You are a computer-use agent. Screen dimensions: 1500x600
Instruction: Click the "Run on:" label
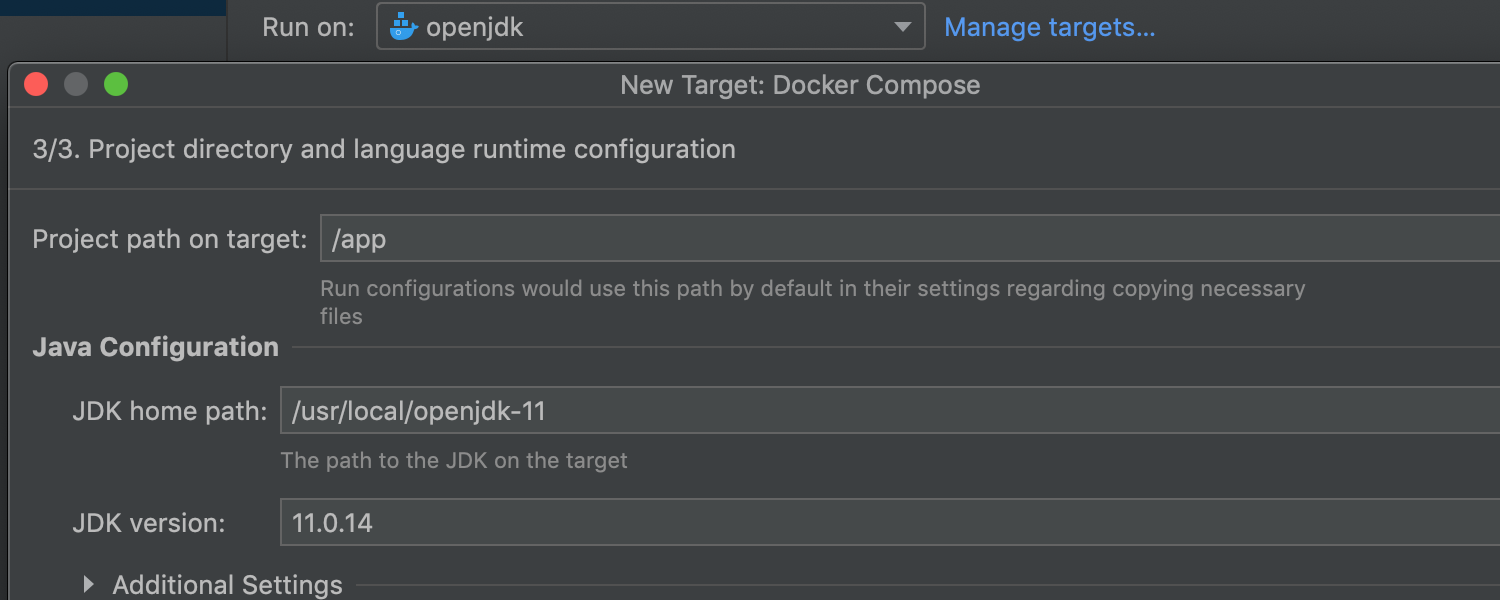click(x=308, y=28)
